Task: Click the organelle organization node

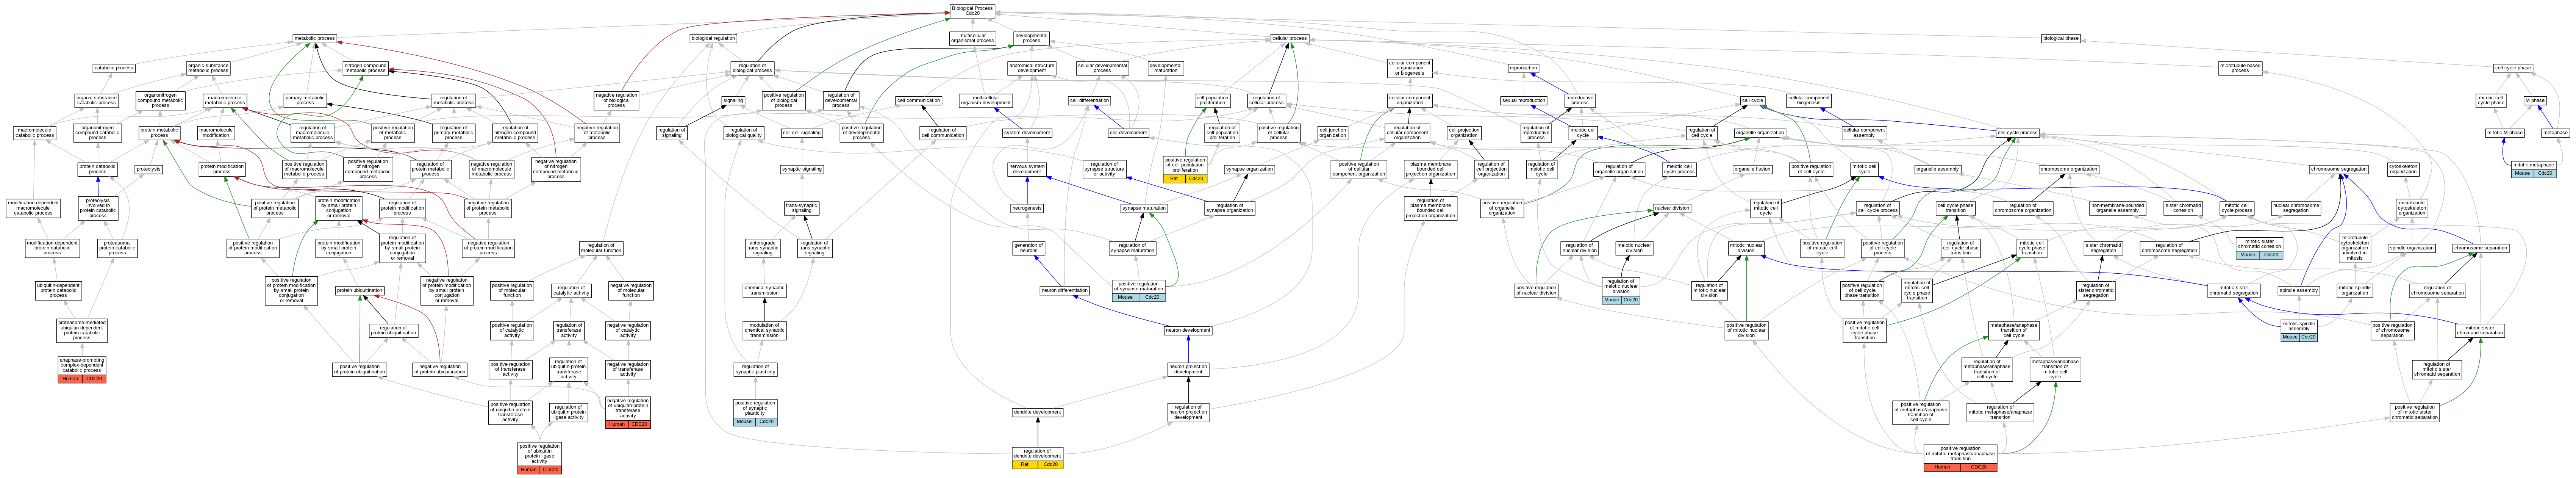Action: point(1759,132)
